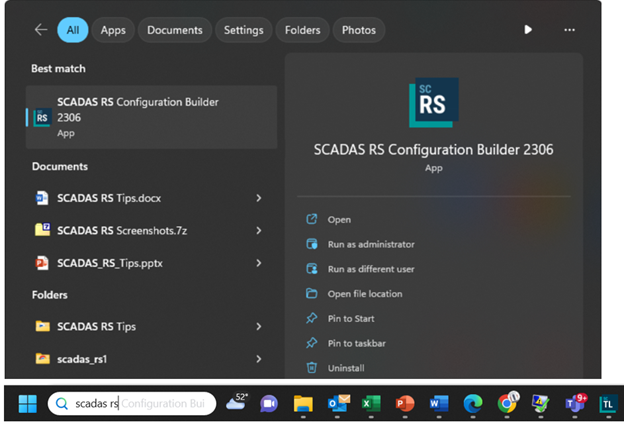Click the PowerPoint file icon beside SCADAS_RS_Tips.pptx
Image resolution: width=624 pixels, height=424 pixels.
click(42, 263)
